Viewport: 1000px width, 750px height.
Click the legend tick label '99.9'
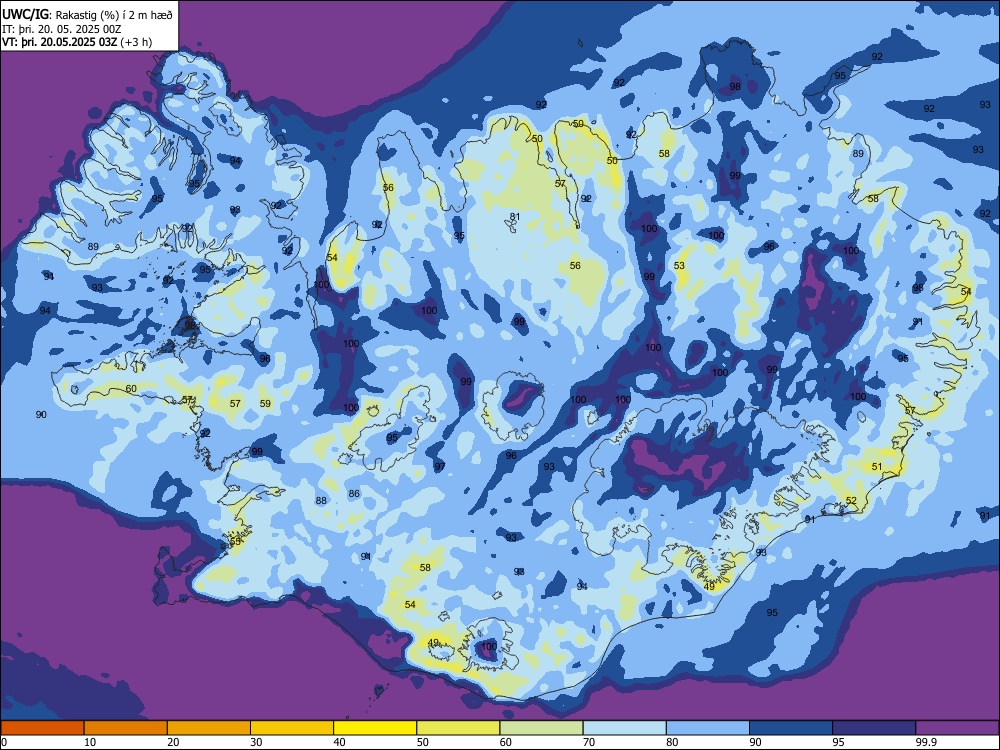coord(926,742)
